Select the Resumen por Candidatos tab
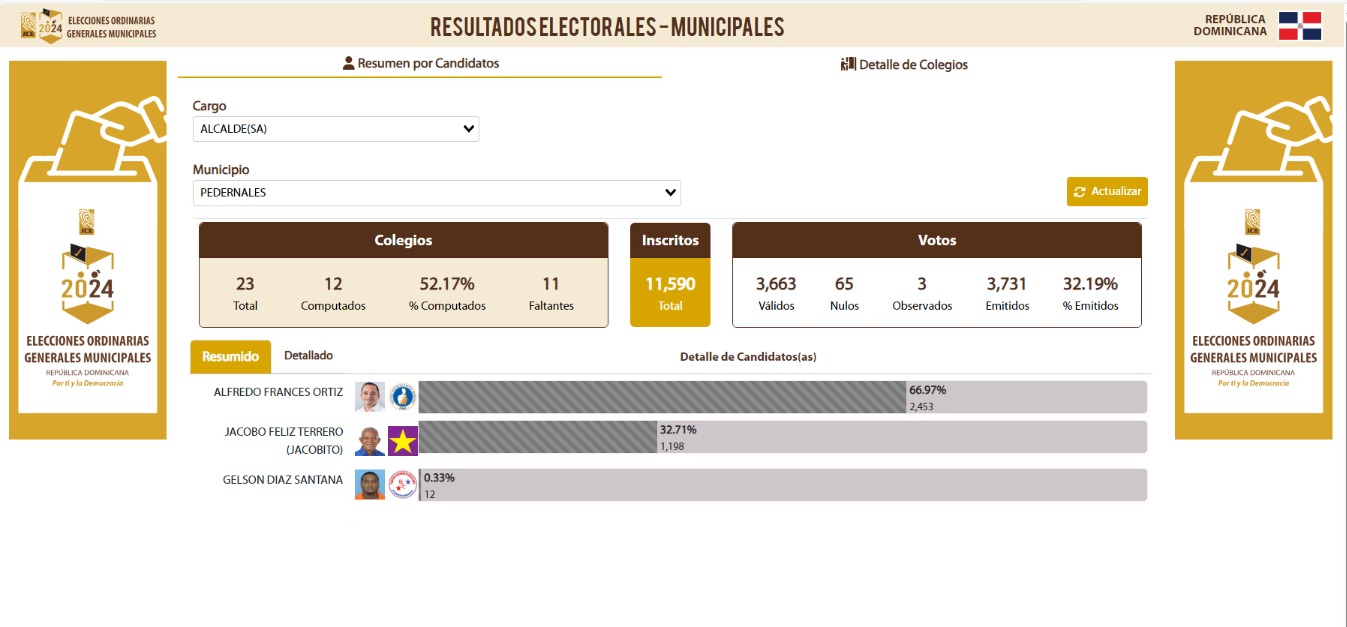The height and width of the screenshot is (627, 1347). tap(420, 63)
